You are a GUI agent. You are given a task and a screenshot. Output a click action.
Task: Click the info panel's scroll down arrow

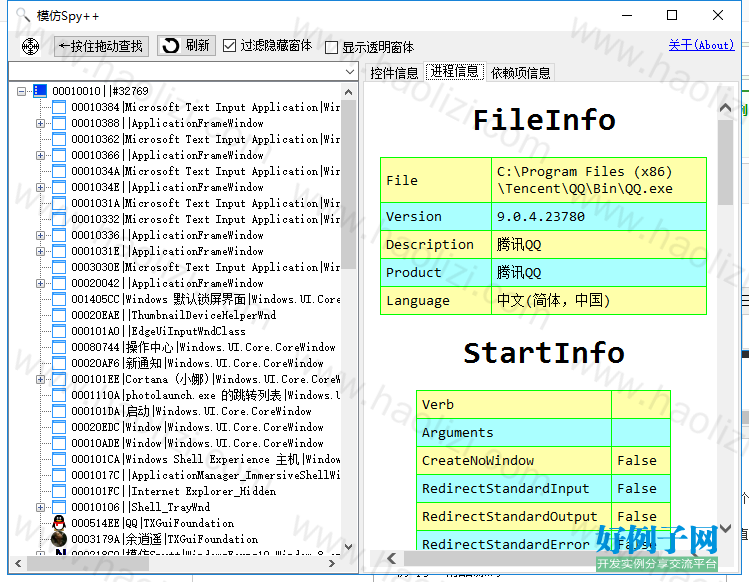click(x=725, y=528)
